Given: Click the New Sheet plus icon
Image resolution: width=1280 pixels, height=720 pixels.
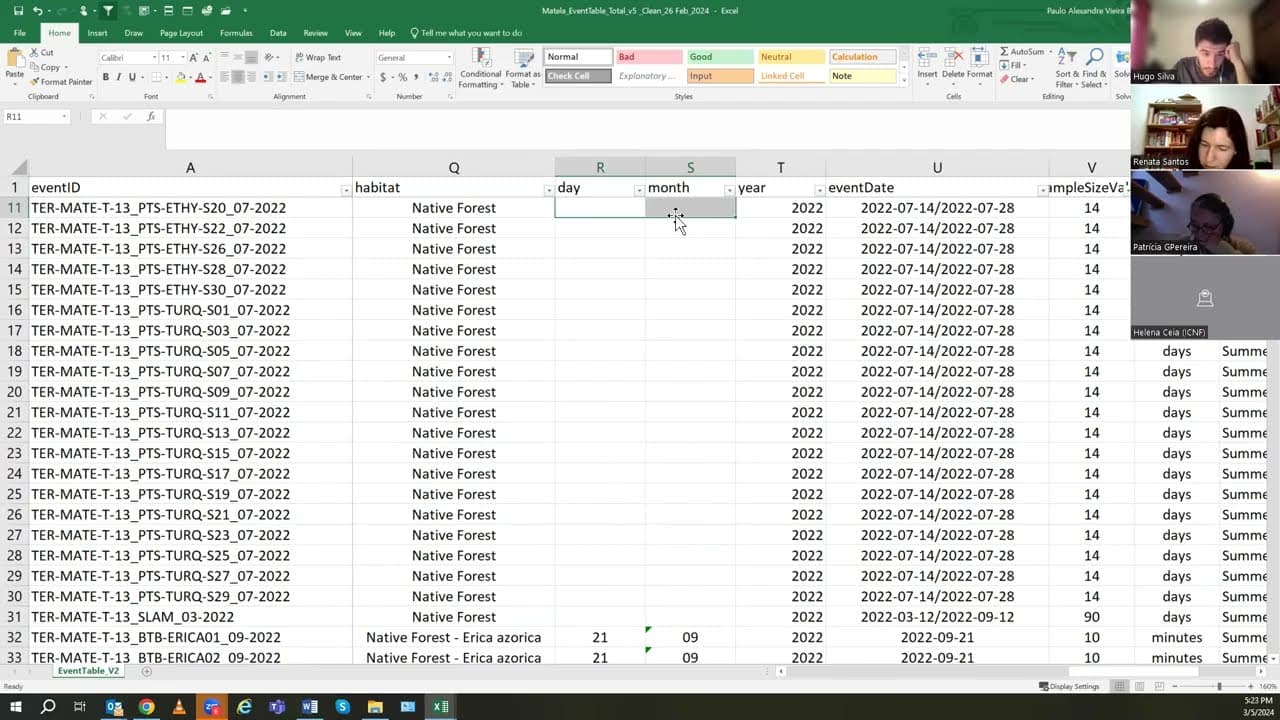Looking at the screenshot, I should pyautogui.click(x=147, y=671).
